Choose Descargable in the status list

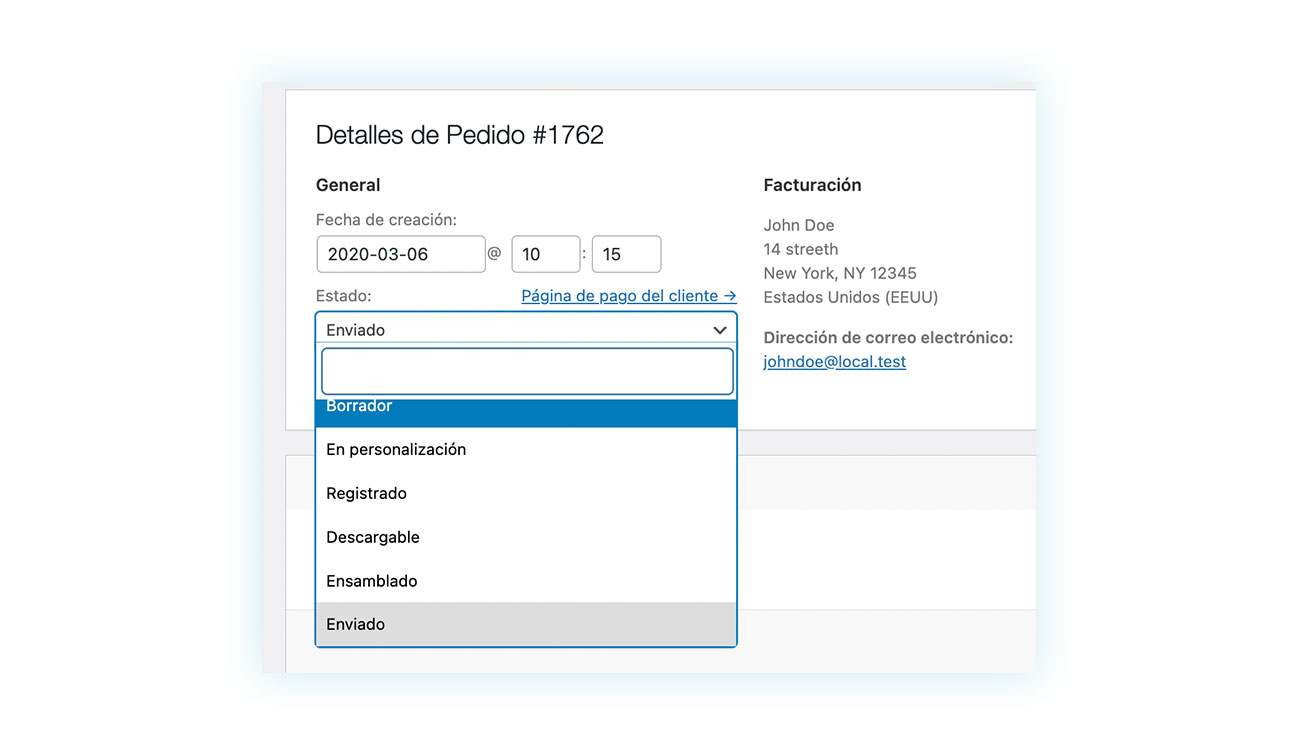click(x=526, y=537)
